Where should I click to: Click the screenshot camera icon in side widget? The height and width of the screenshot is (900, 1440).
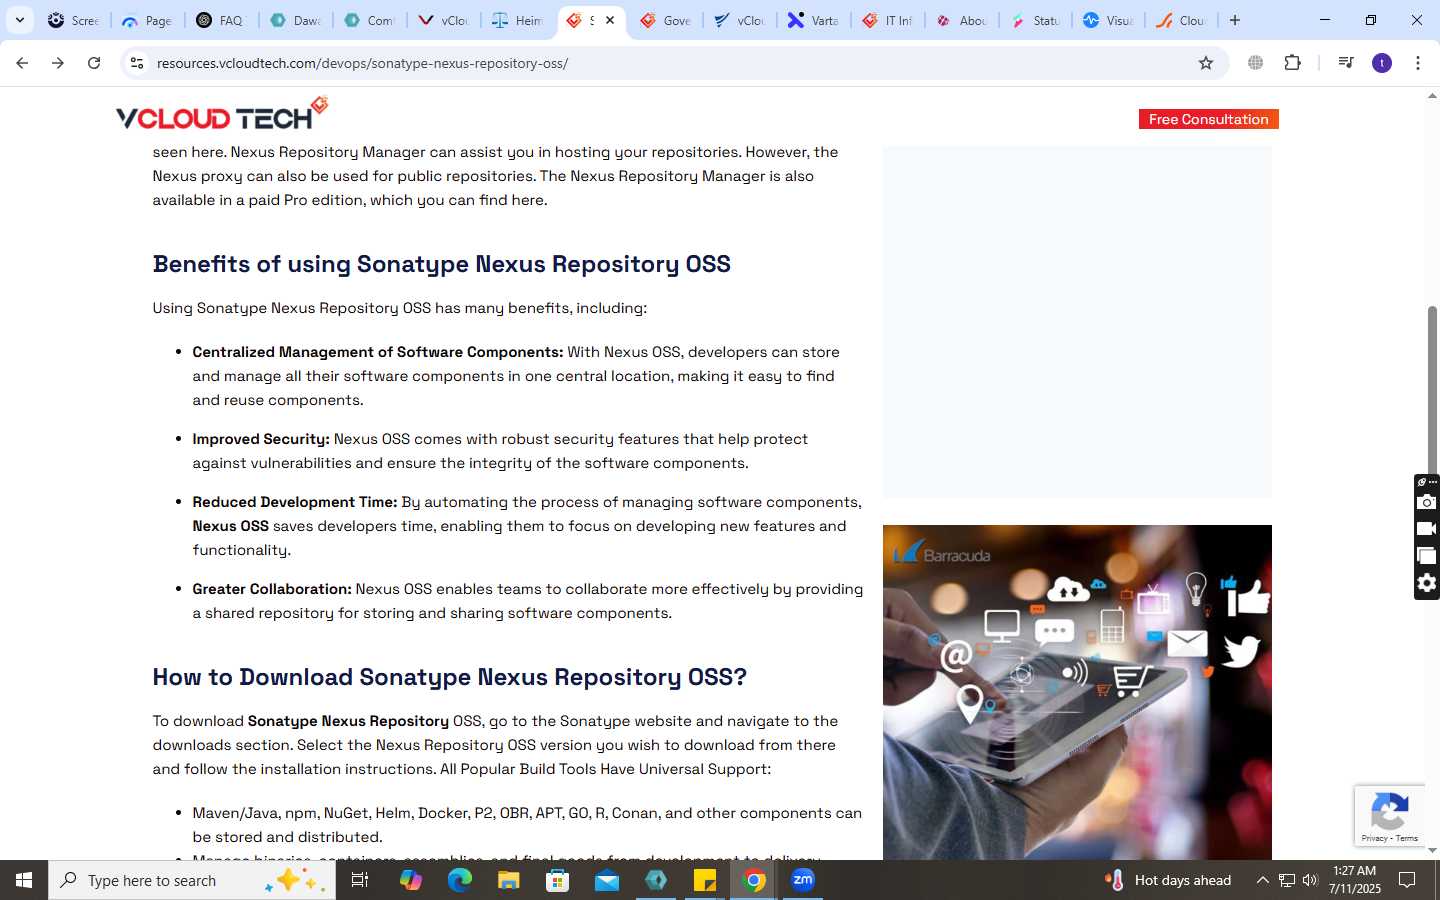click(x=1427, y=502)
